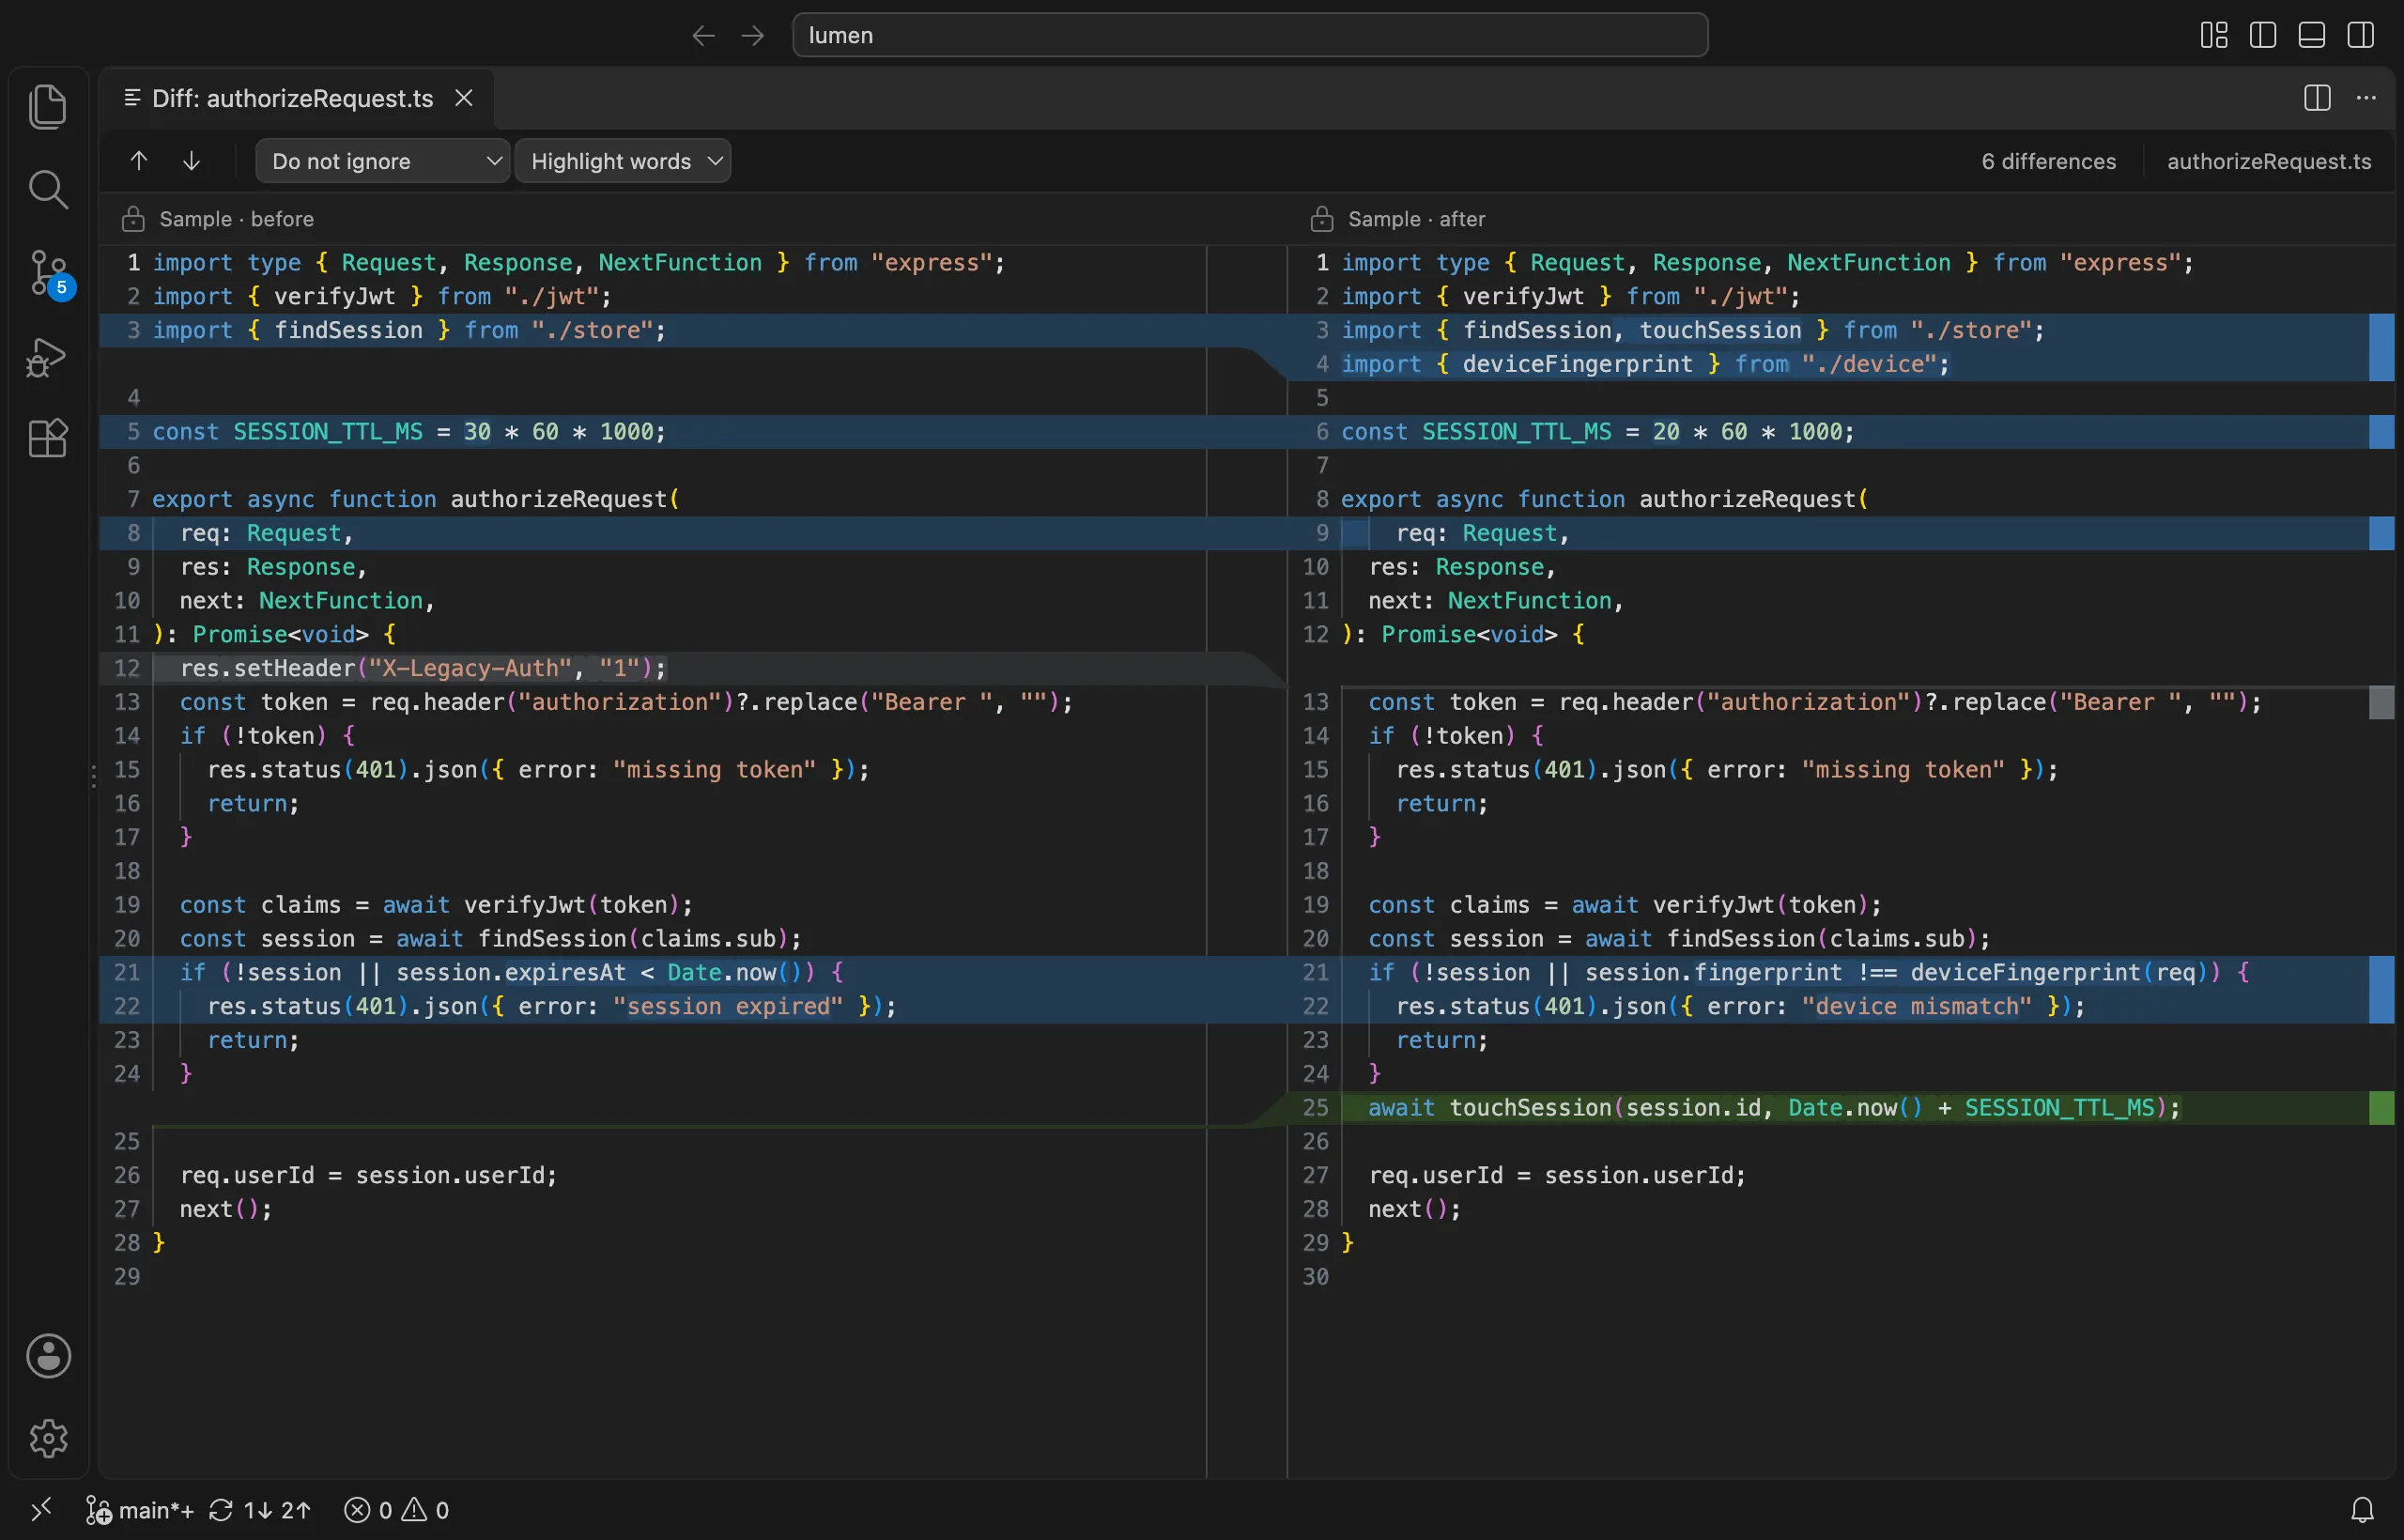Click the green overview marker for line 25
The image size is (2404, 1540).
(x=2381, y=1108)
